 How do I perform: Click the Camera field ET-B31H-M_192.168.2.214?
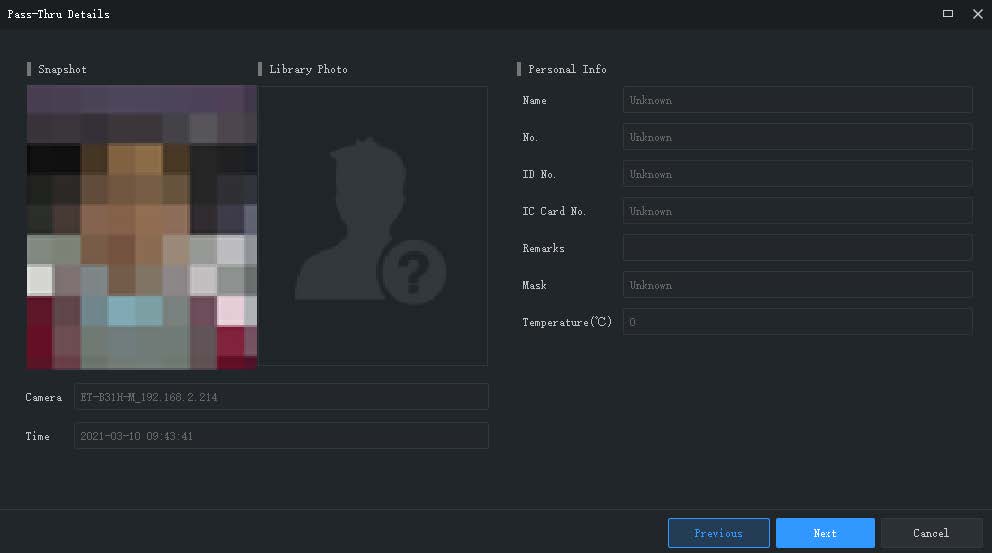(x=281, y=397)
